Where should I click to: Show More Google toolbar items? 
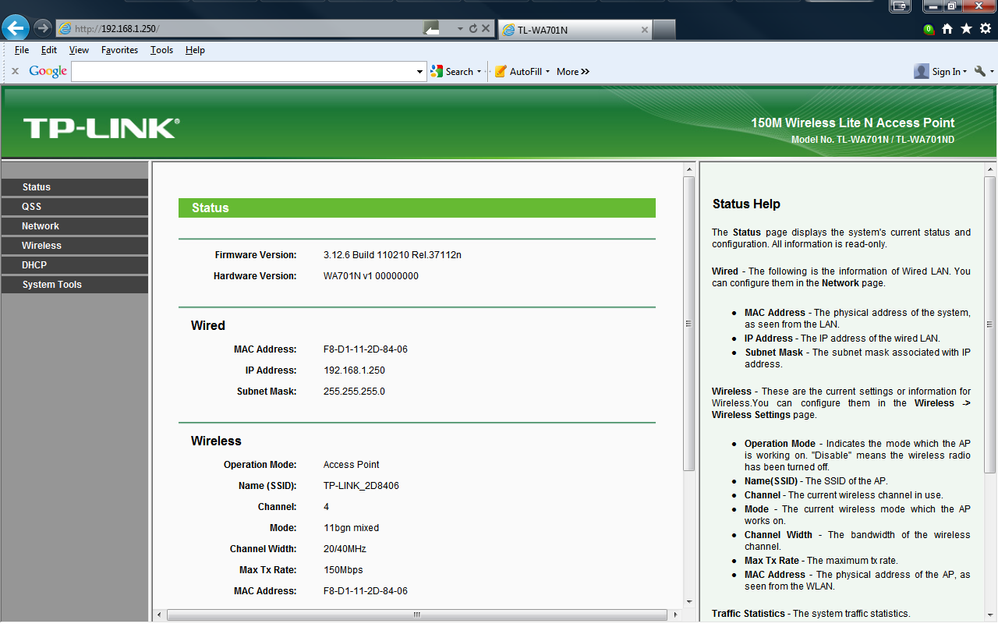pyautogui.click(x=573, y=71)
